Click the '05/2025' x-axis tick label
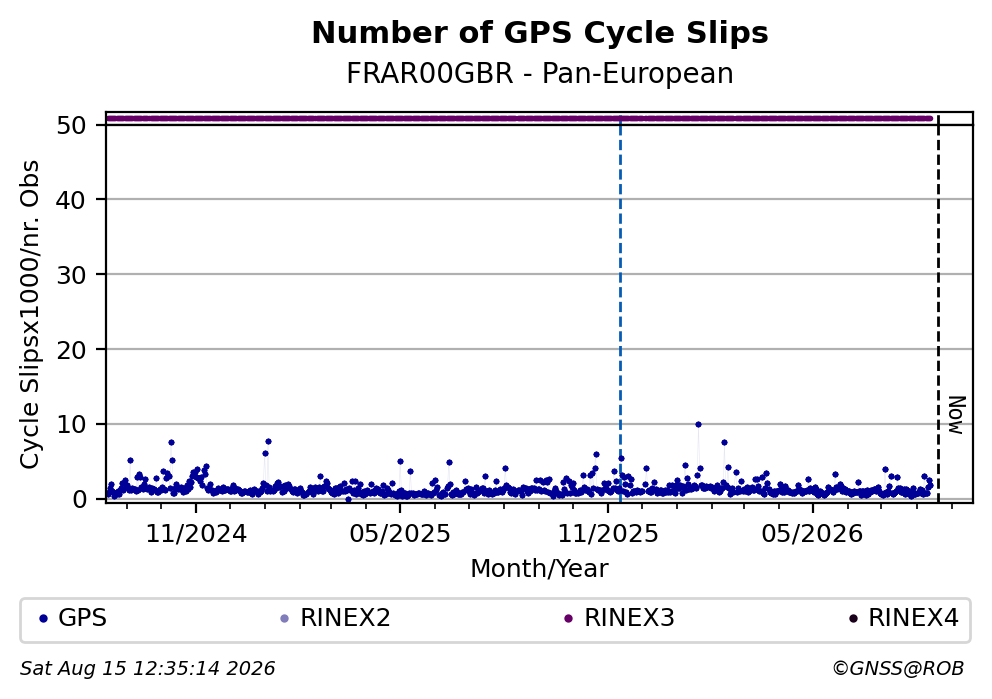Screen dimensions: 992x699 pyautogui.click(x=400, y=534)
